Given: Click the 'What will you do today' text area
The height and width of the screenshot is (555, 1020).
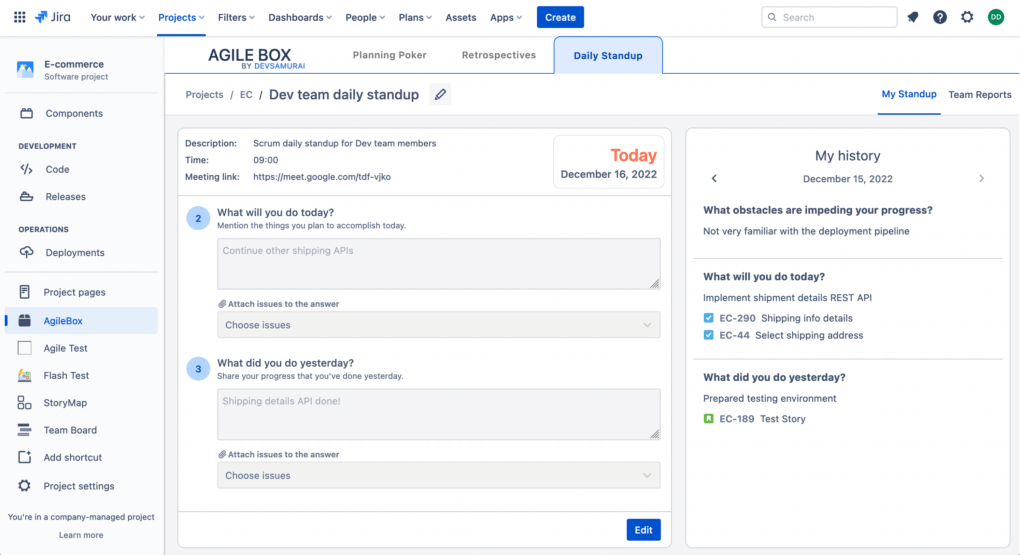Looking at the screenshot, I should point(438,264).
